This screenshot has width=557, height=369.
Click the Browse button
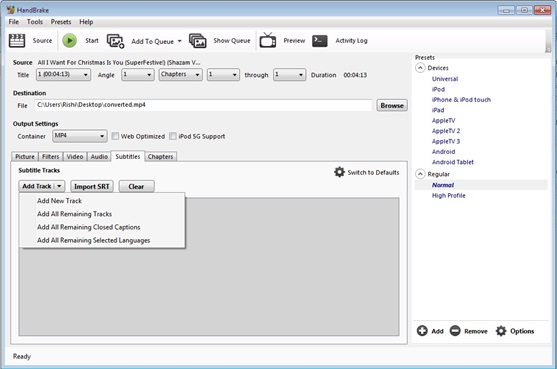[392, 105]
